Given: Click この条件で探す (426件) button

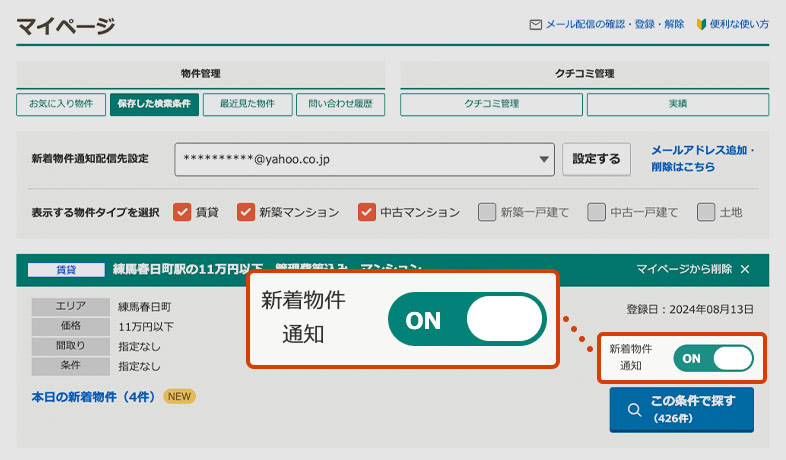Looking at the screenshot, I should pyautogui.click(x=682, y=409).
